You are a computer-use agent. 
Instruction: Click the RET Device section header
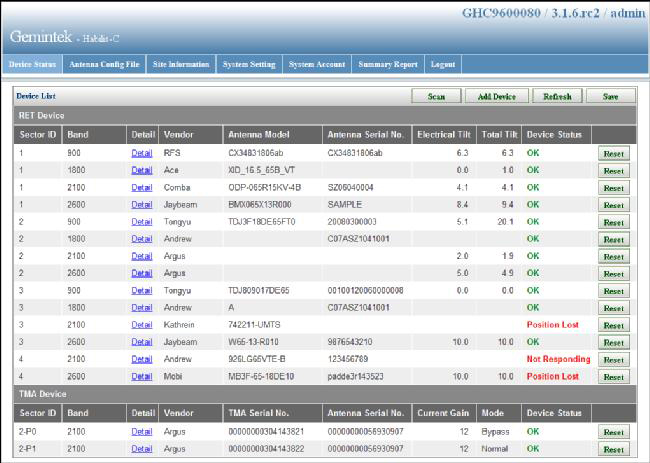pos(325,116)
